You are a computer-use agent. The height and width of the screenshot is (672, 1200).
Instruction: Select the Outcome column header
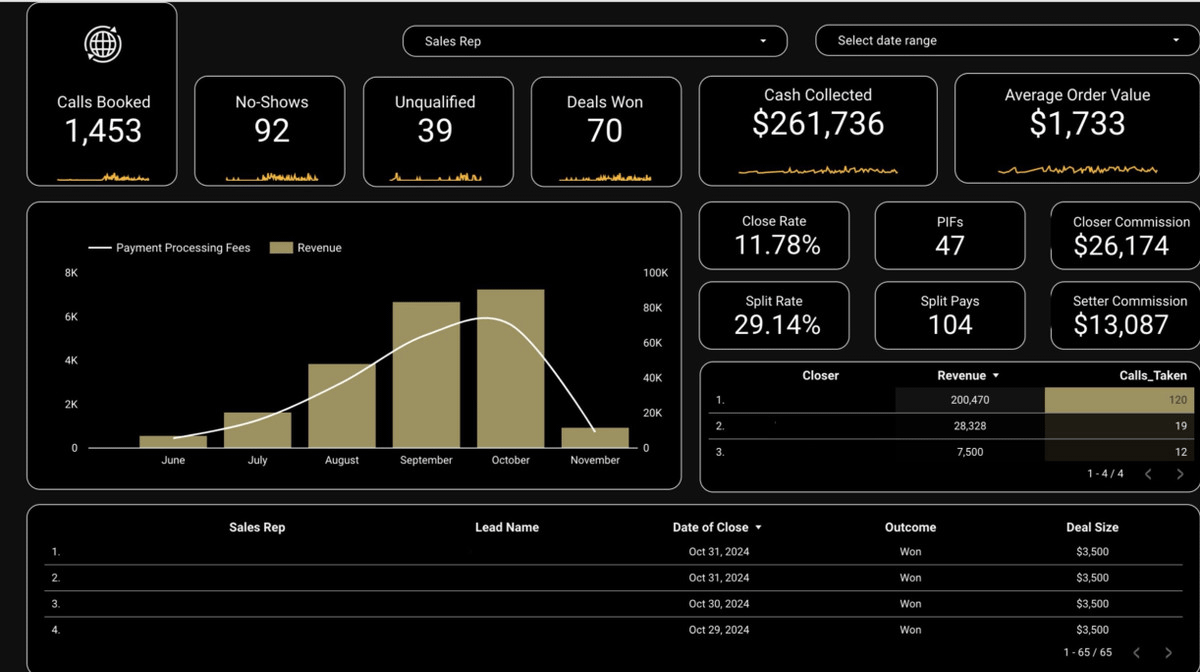pyautogui.click(x=910, y=527)
